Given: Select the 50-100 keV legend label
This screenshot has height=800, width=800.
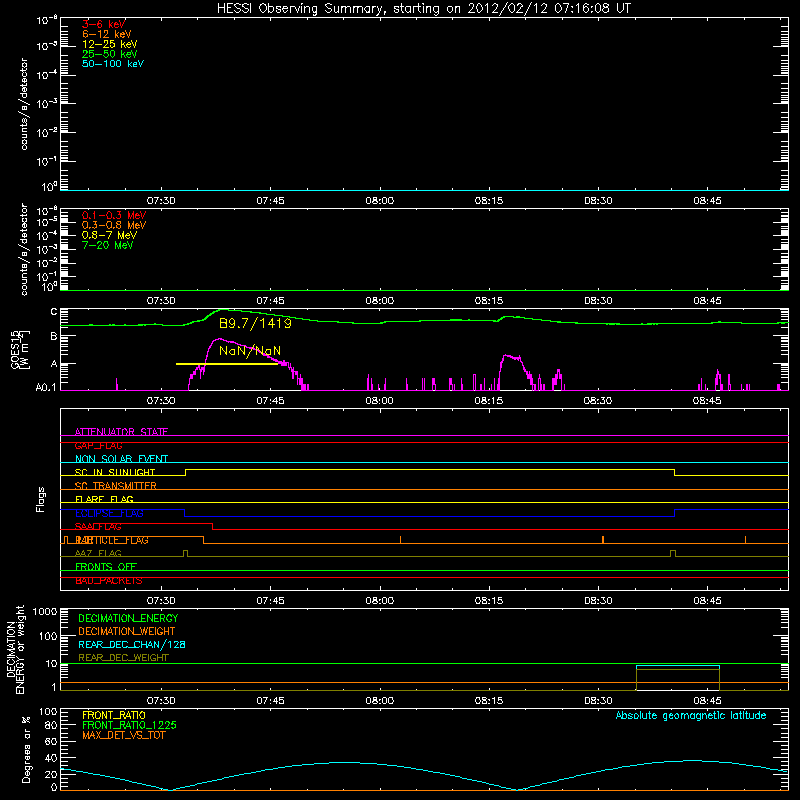Looking at the screenshot, I should (x=113, y=64).
